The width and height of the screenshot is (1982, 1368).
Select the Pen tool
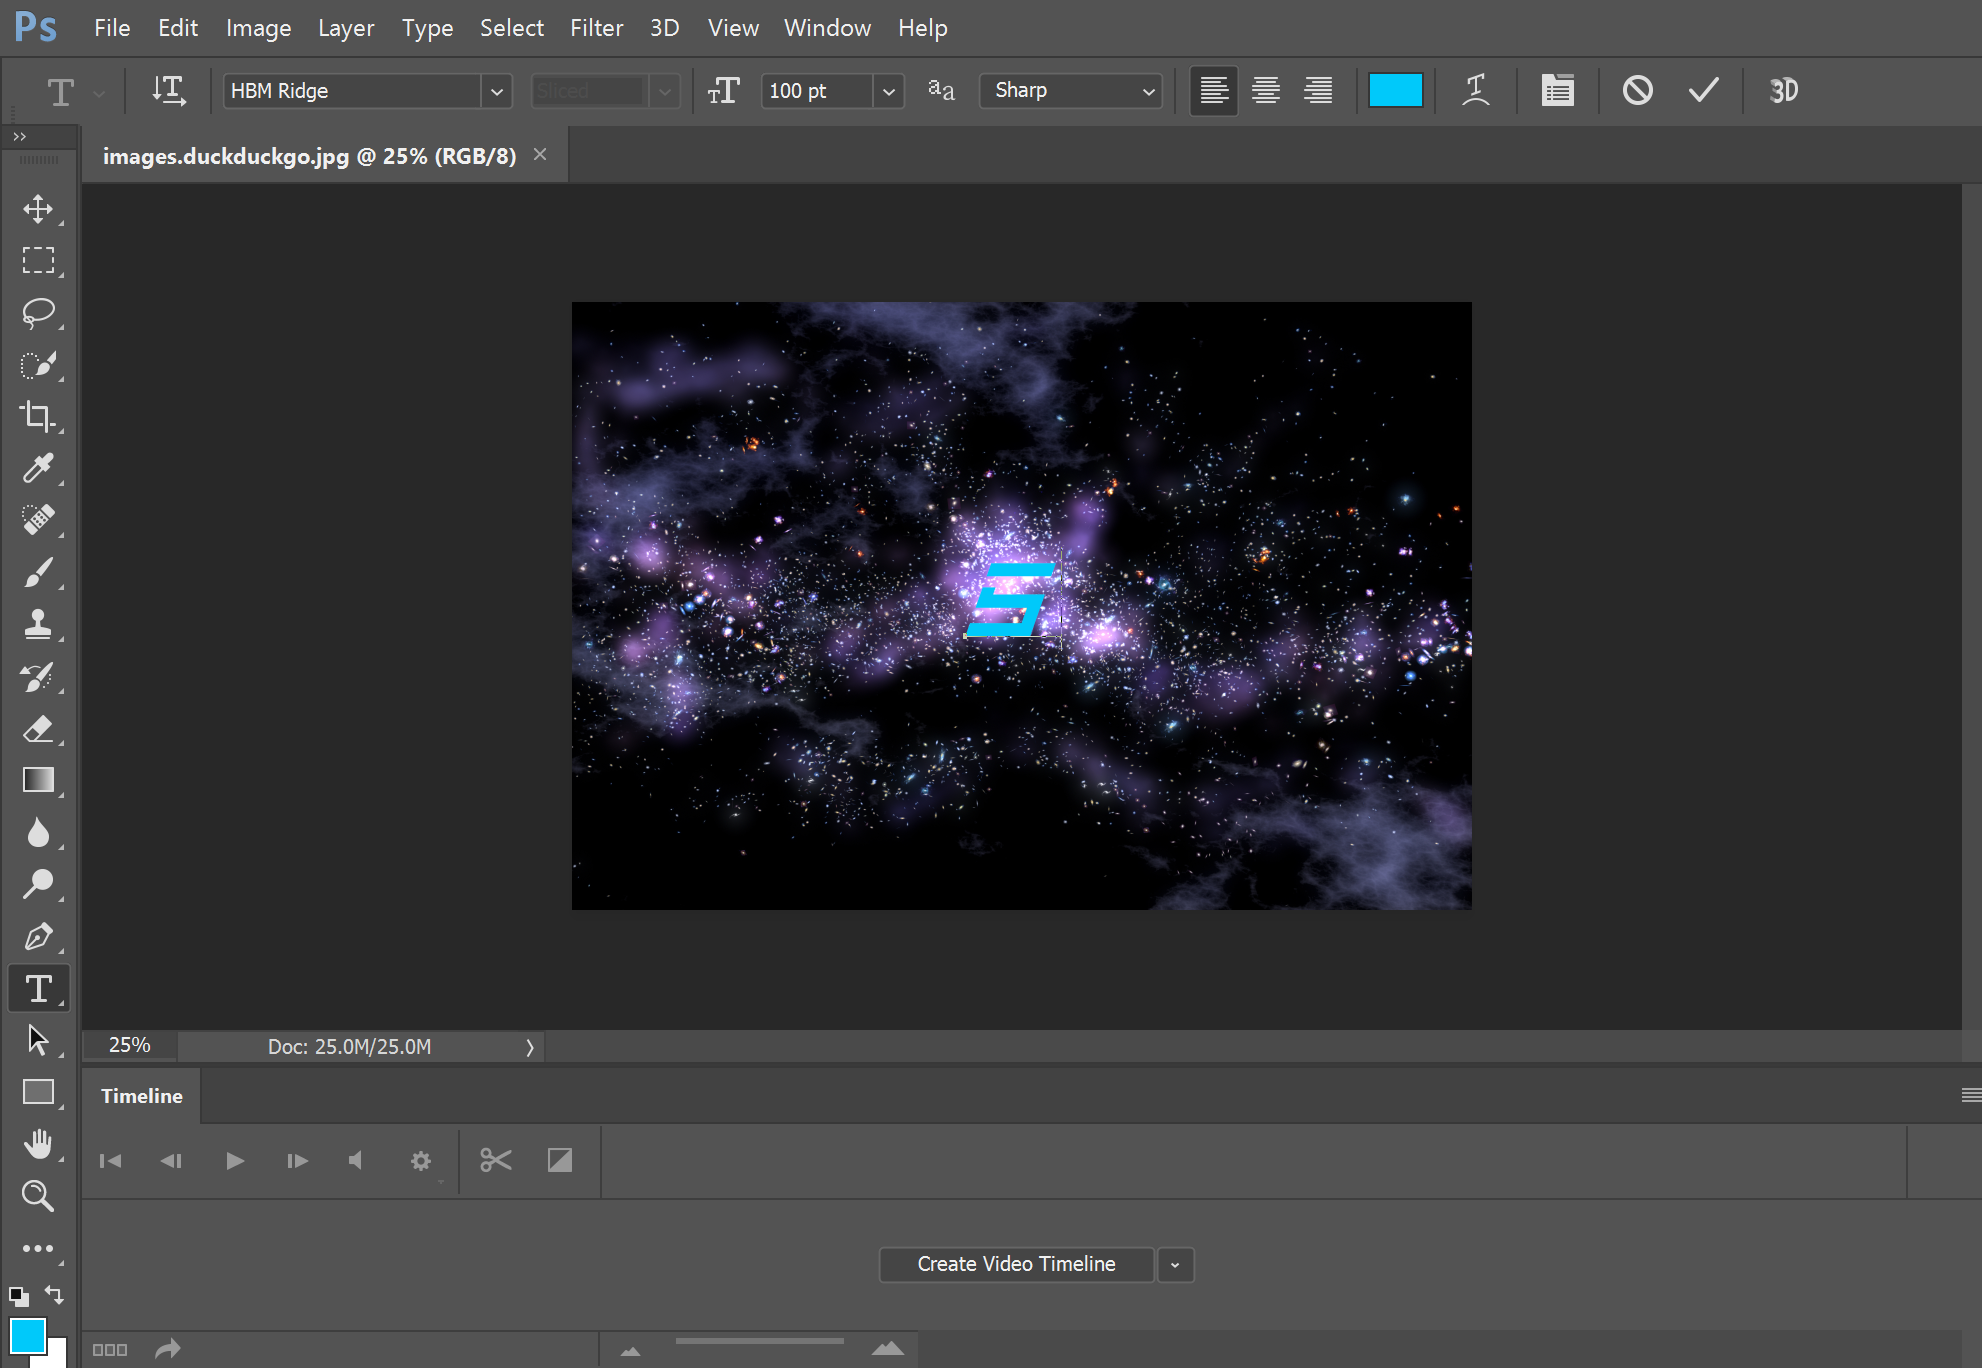(x=38, y=937)
